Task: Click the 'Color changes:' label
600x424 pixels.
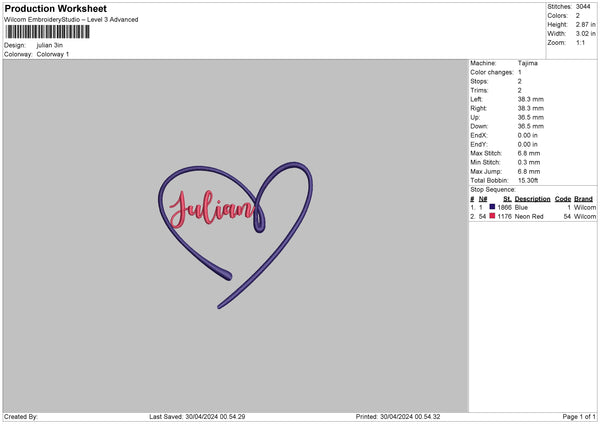Action: tap(492, 72)
